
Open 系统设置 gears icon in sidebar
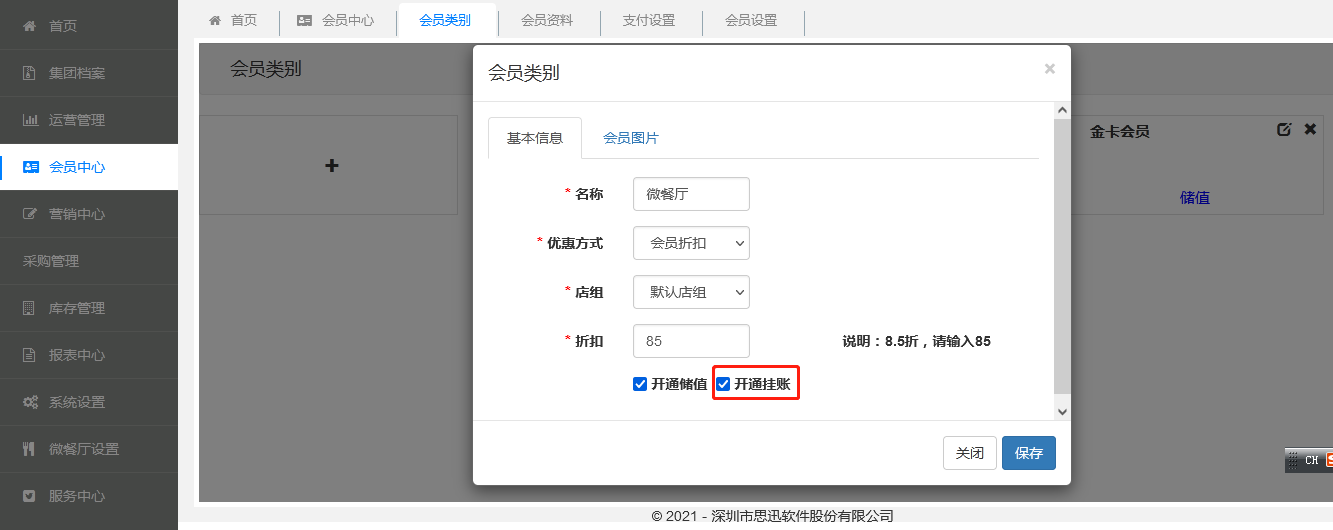pyautogui.click(x=30, y=402)
